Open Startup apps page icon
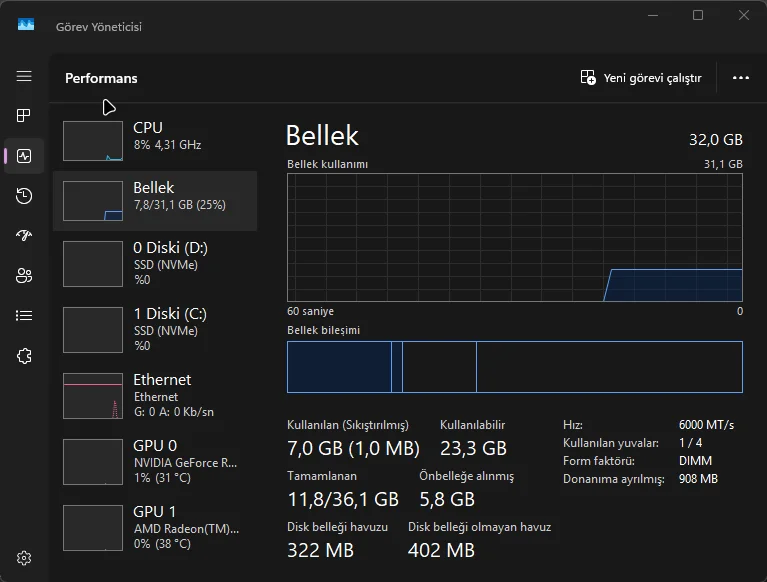 click(x=24, y=236)
